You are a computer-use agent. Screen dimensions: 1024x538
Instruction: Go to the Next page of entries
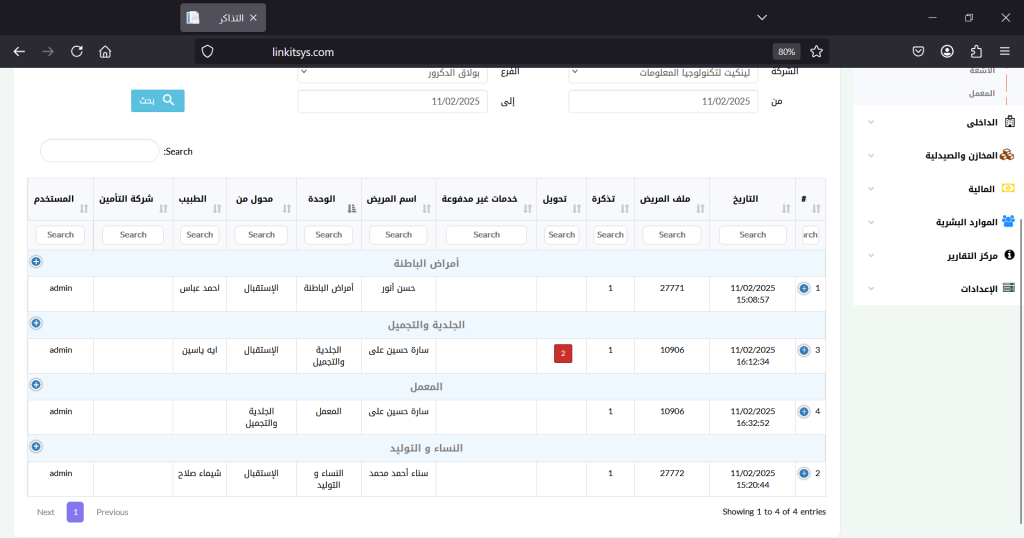(45, 512)
